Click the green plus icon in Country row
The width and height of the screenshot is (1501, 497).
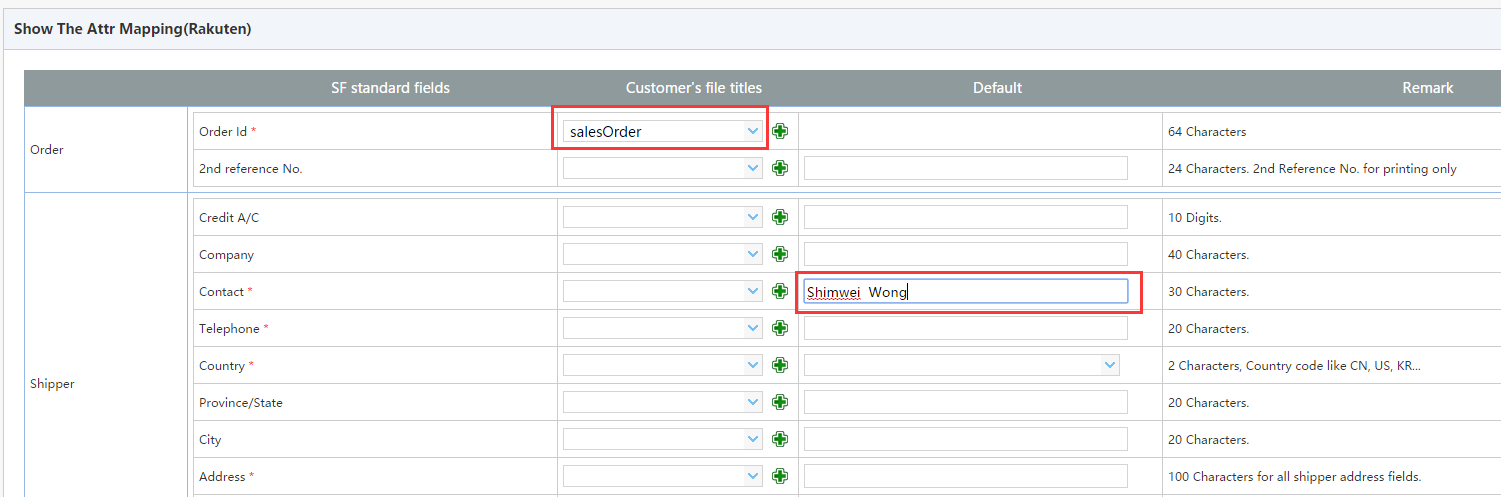(x=780, y=365)
